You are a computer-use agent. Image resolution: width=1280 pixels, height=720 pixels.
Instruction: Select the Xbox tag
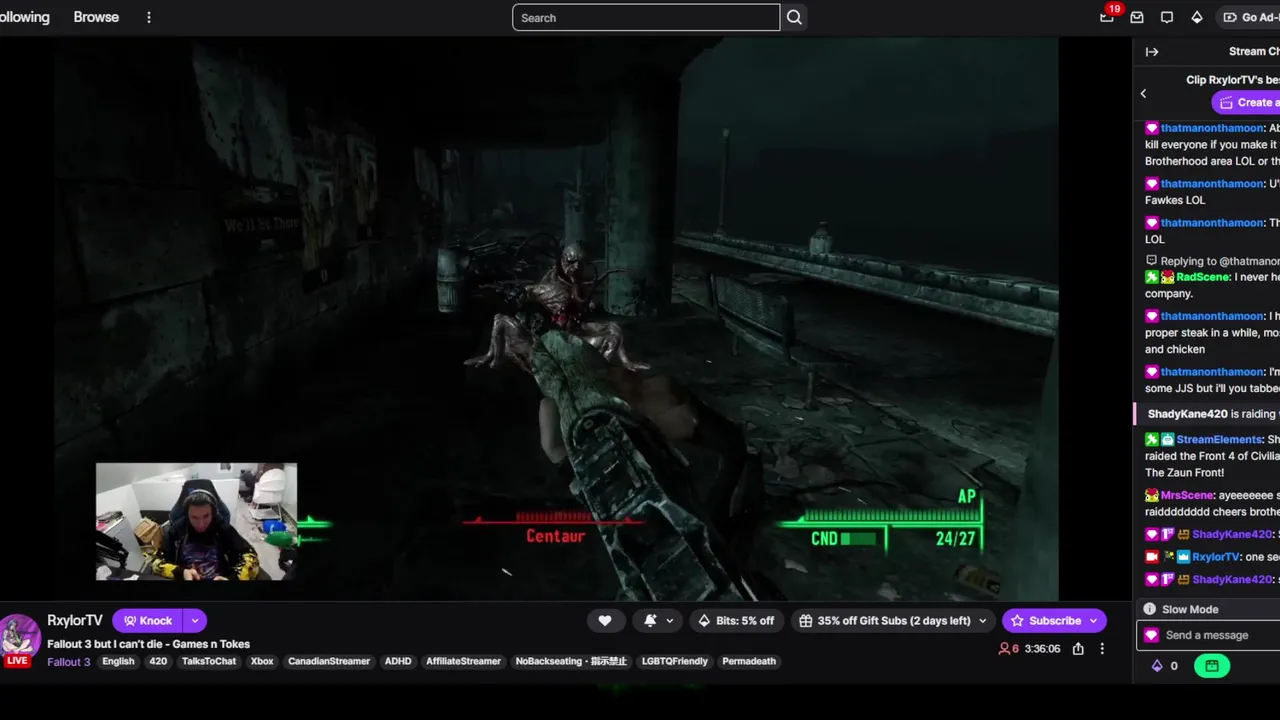click(x=262, y=661)
